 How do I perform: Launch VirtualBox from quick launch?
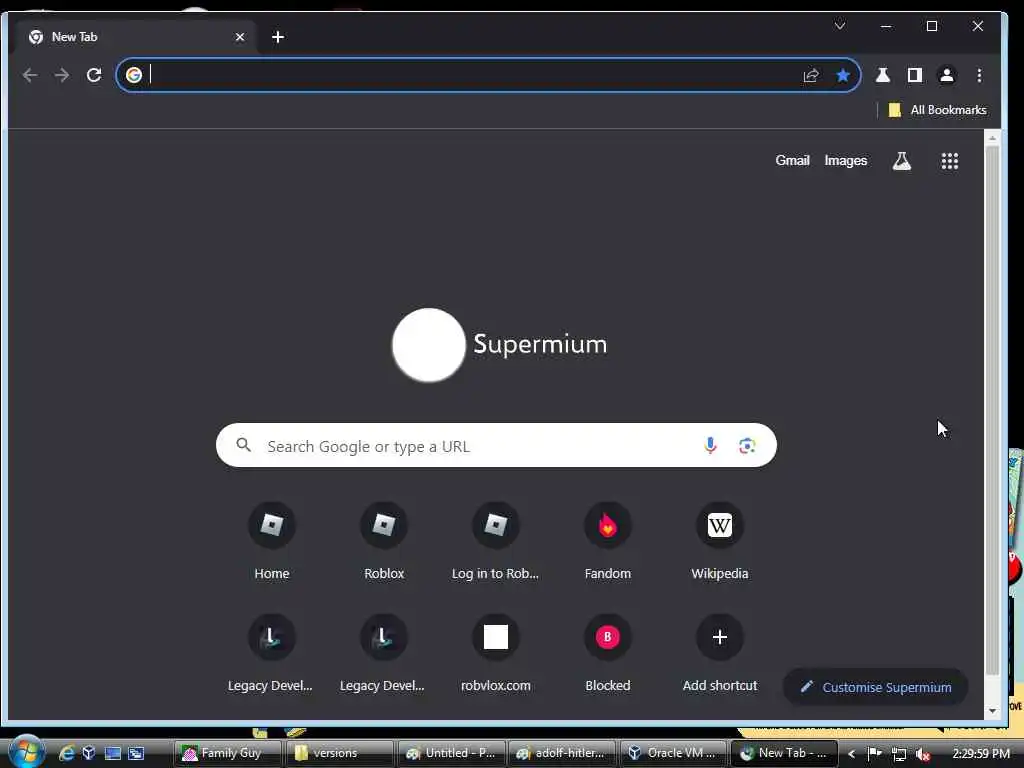[x=89, y=753]
